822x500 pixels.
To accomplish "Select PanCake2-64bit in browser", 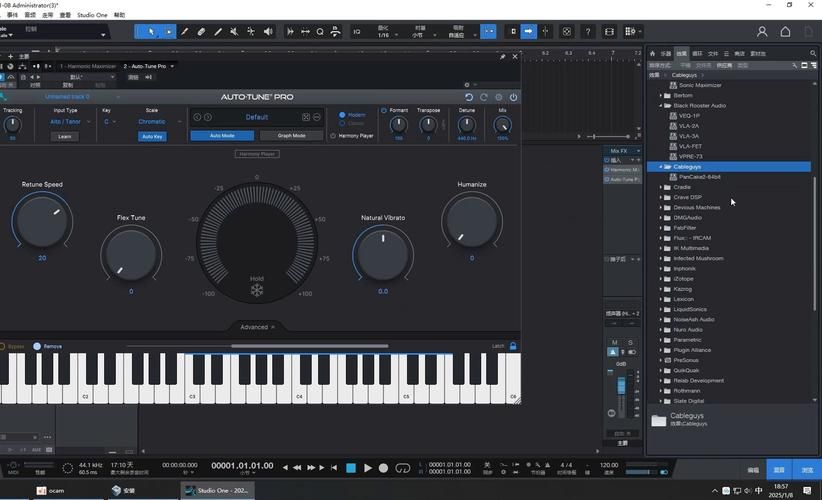I will point(699,177).
